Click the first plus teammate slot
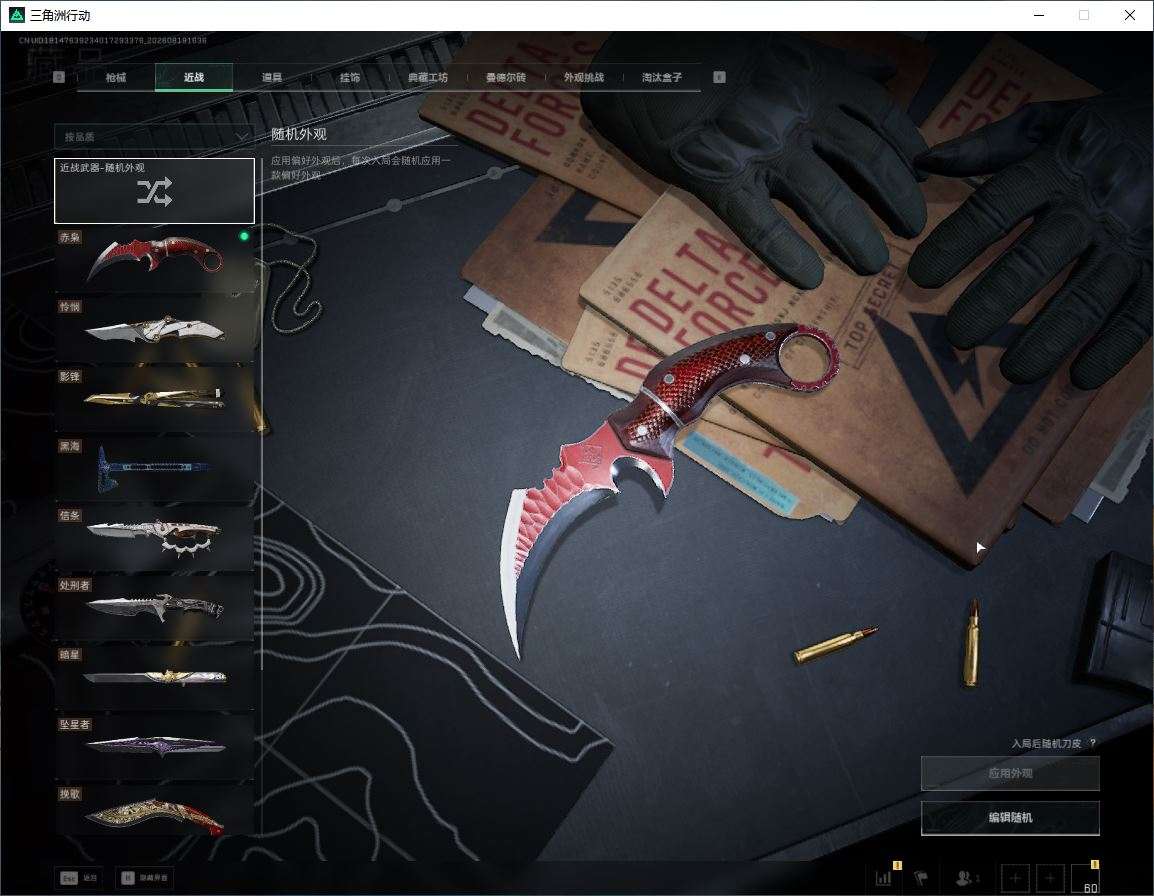 pos(1015,878)
